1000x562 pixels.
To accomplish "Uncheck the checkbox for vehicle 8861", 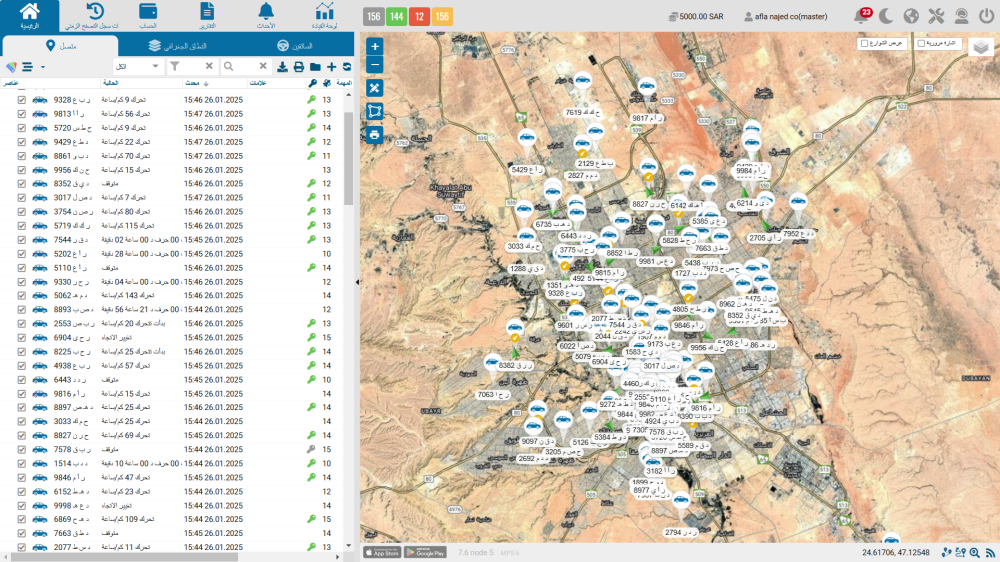I will [x=22, y=156].
